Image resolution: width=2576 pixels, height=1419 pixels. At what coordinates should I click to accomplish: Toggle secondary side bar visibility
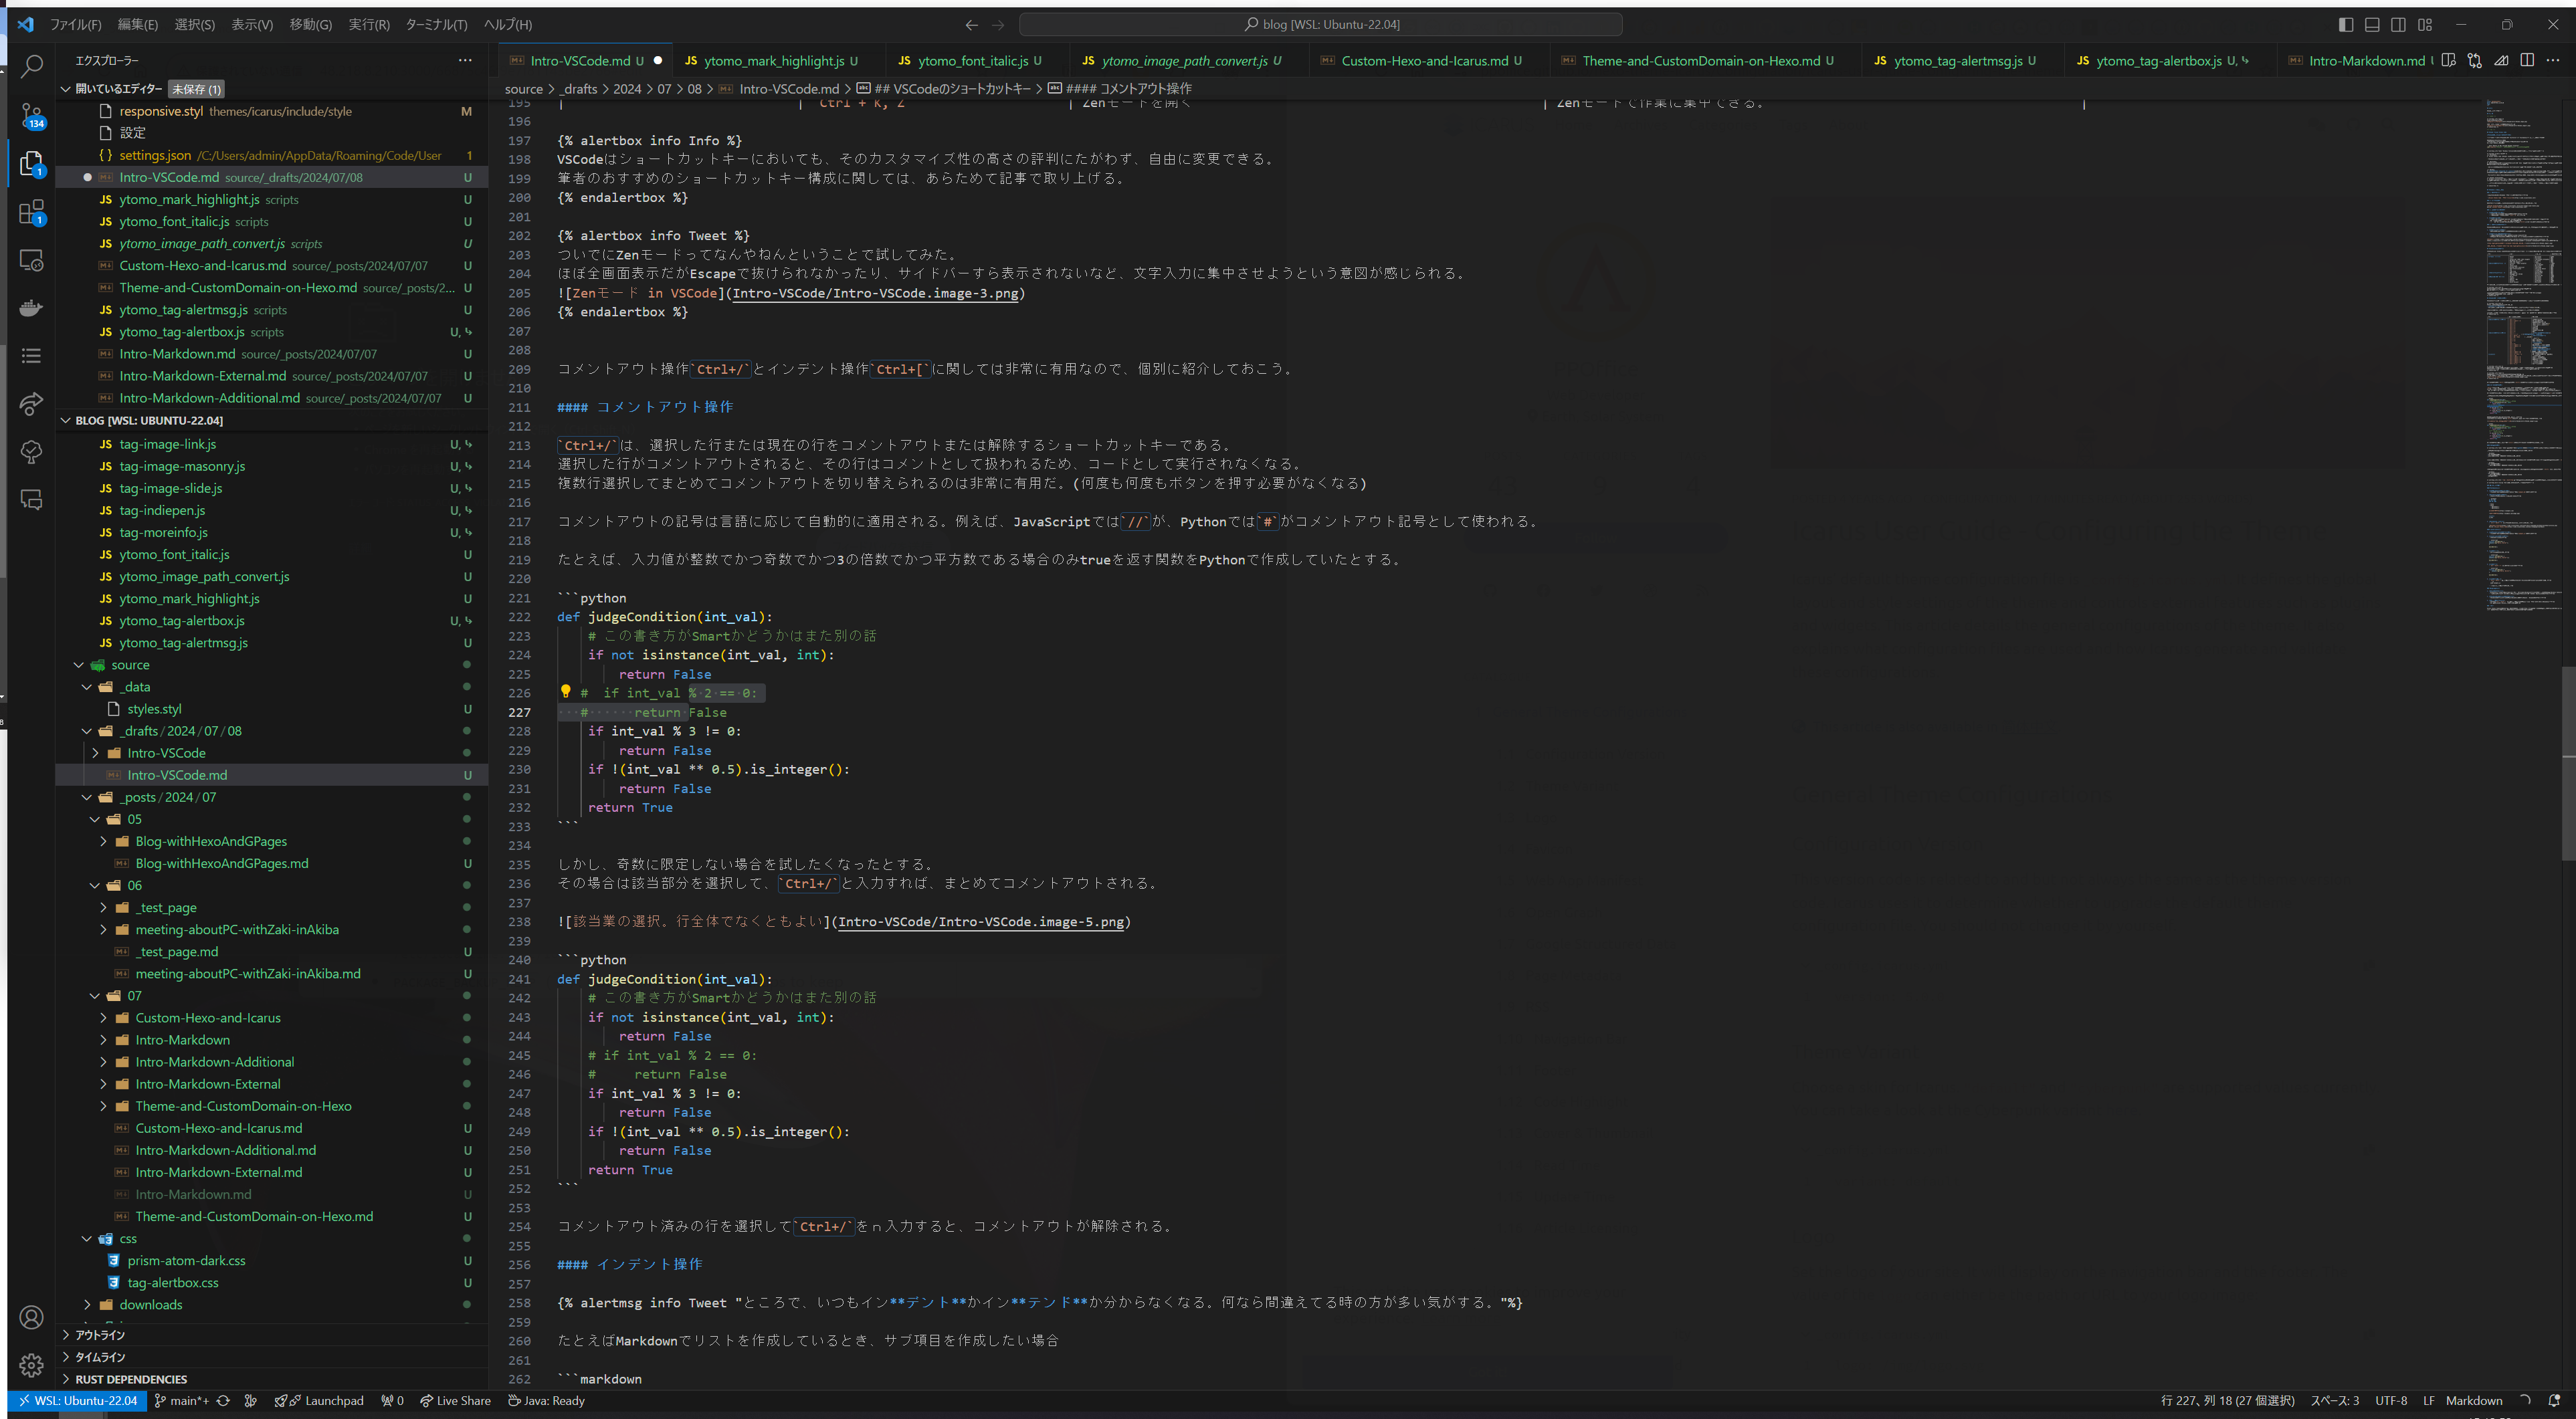pos(2398,24)
